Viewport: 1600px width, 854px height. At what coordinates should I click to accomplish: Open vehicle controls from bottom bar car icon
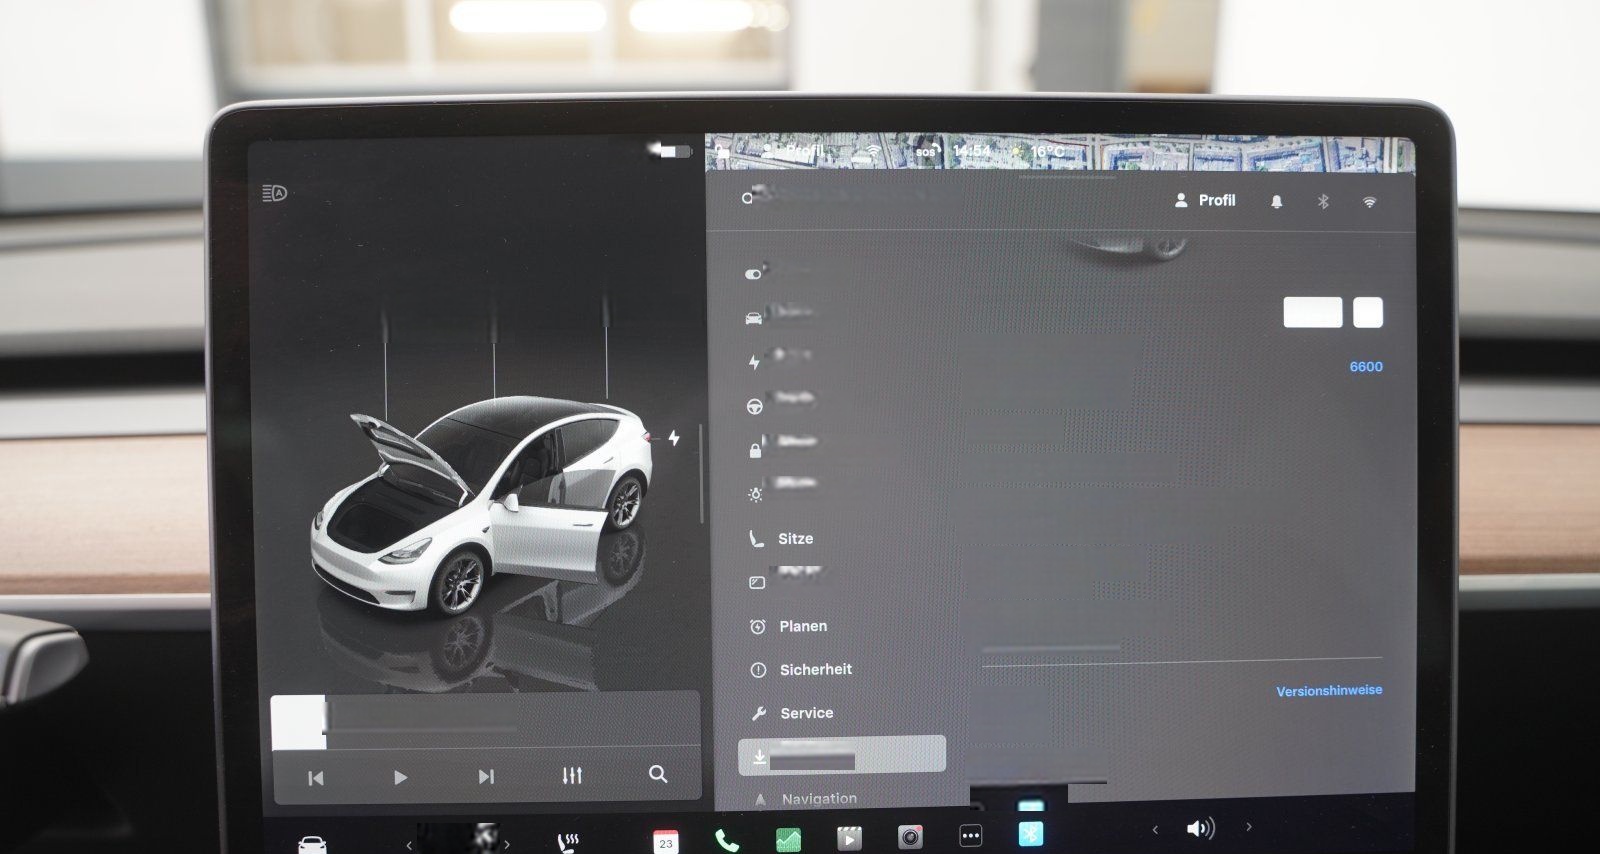pyautogui.click(x=312, y=844)
